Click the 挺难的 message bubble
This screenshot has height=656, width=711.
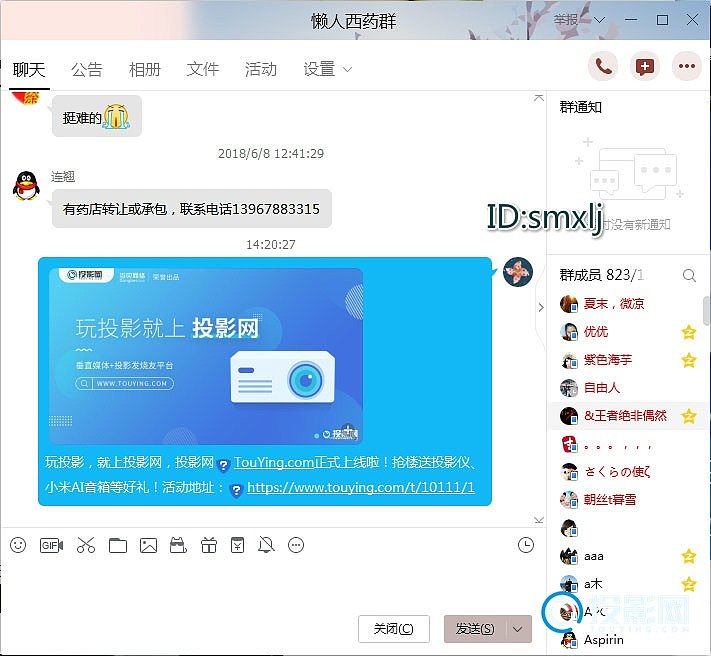(97, 117)
